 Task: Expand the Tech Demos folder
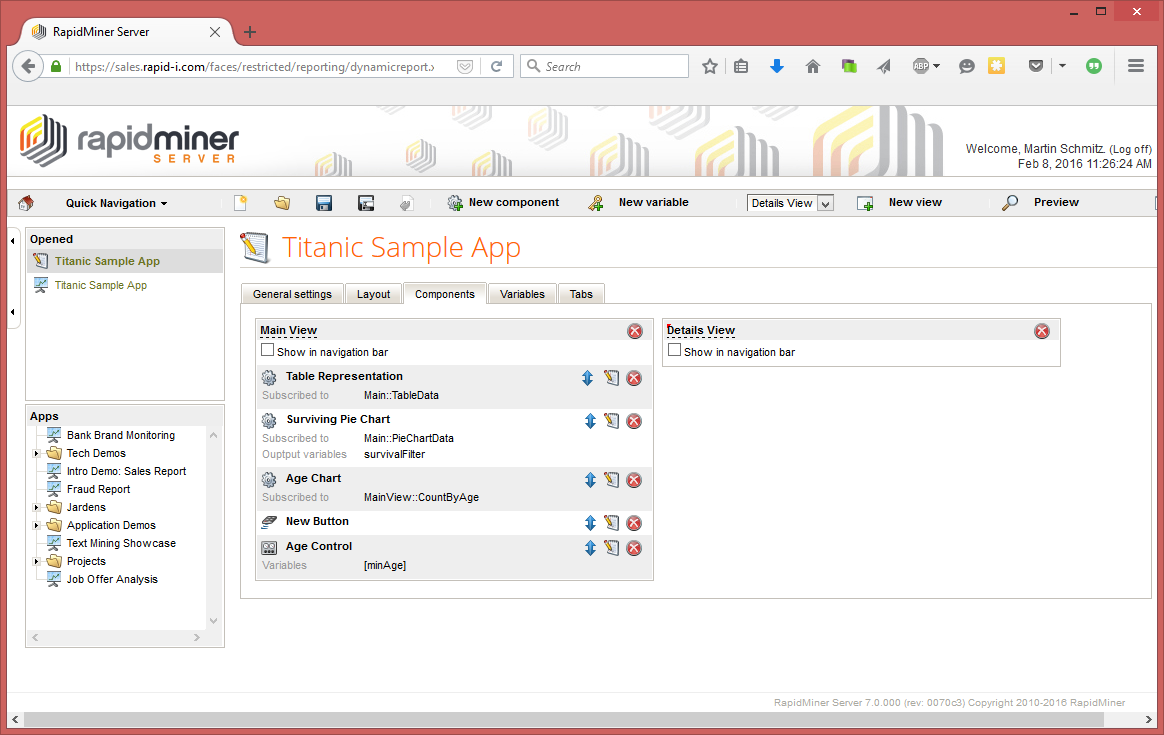(x=37, y=454)
